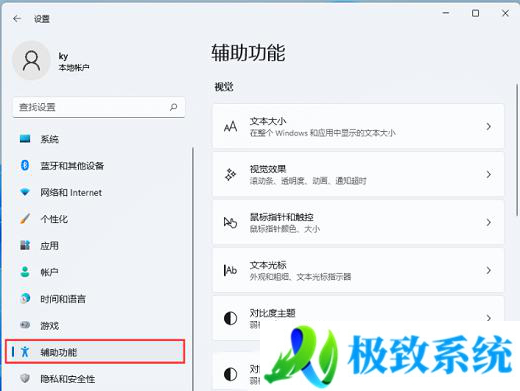
Task: Click the mouse pointer and touch icon
Action: tap(230, 222)
